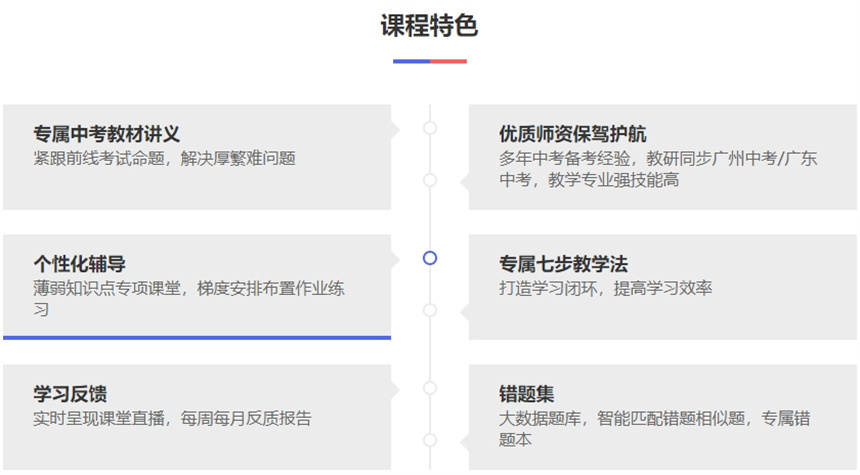Click the blue active bar under 个性化辅导
The width and height of the screenshot is (860, 475).
click(197, 338)
